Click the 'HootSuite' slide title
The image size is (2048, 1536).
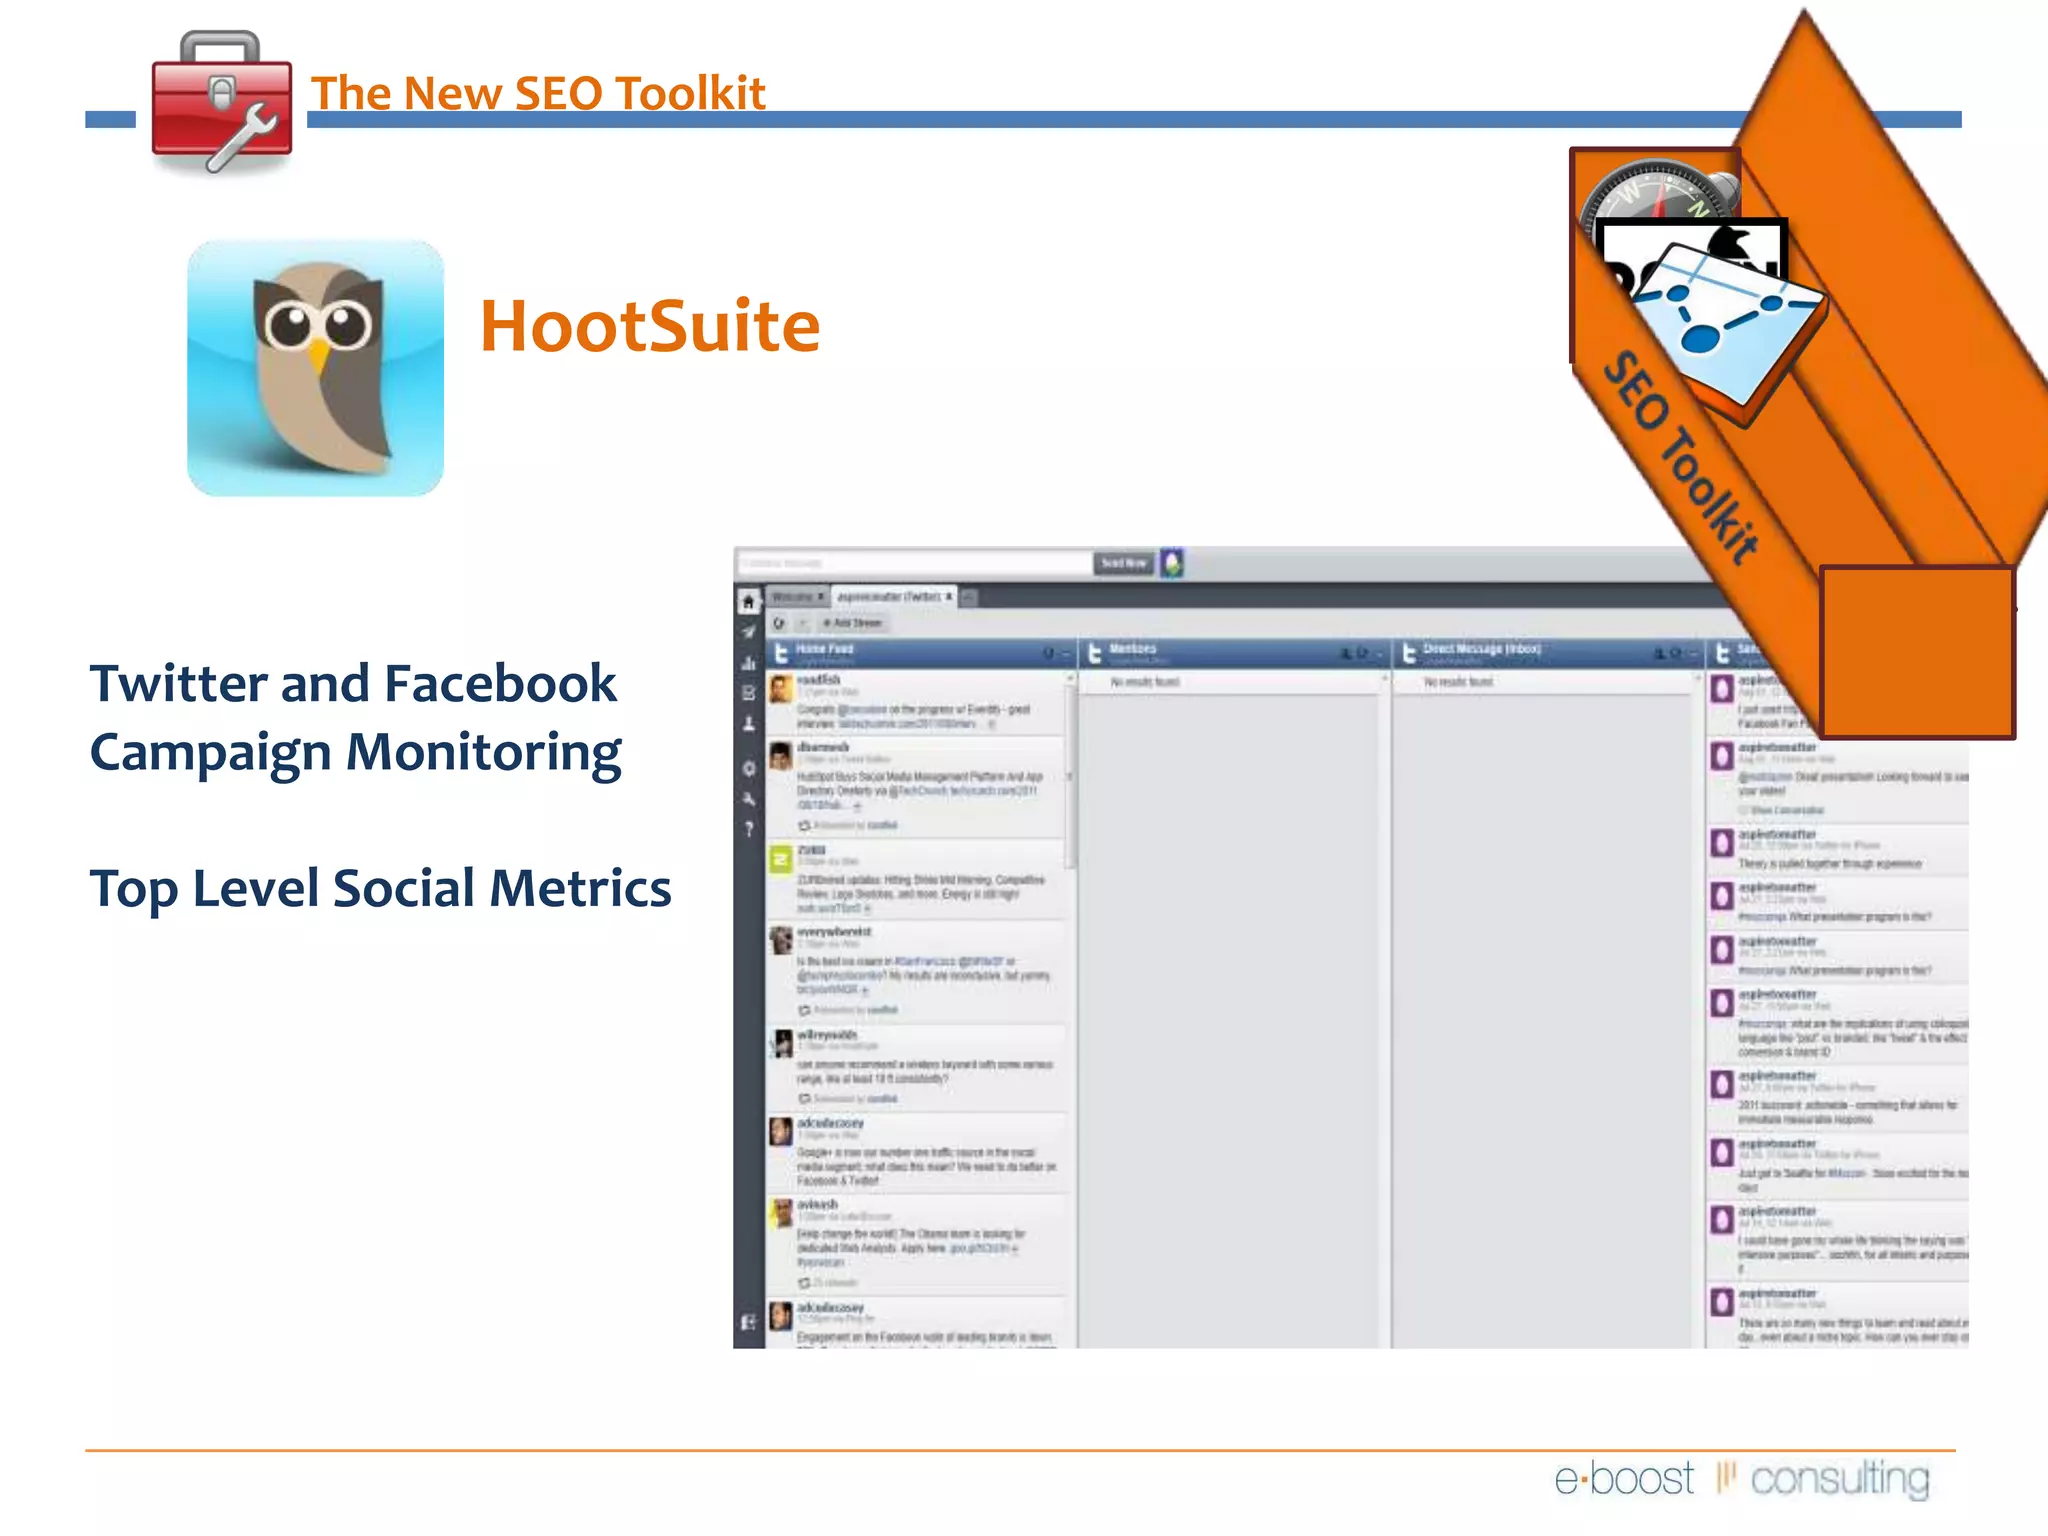coord(650,326)
